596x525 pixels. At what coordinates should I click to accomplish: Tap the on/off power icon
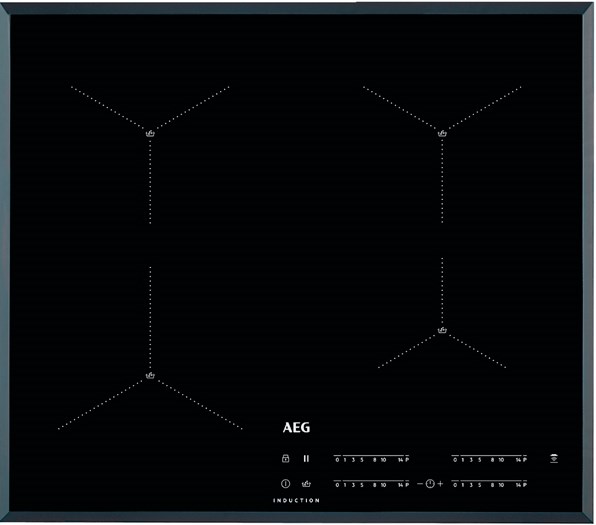pyautogui.click(x=285, y=484)
